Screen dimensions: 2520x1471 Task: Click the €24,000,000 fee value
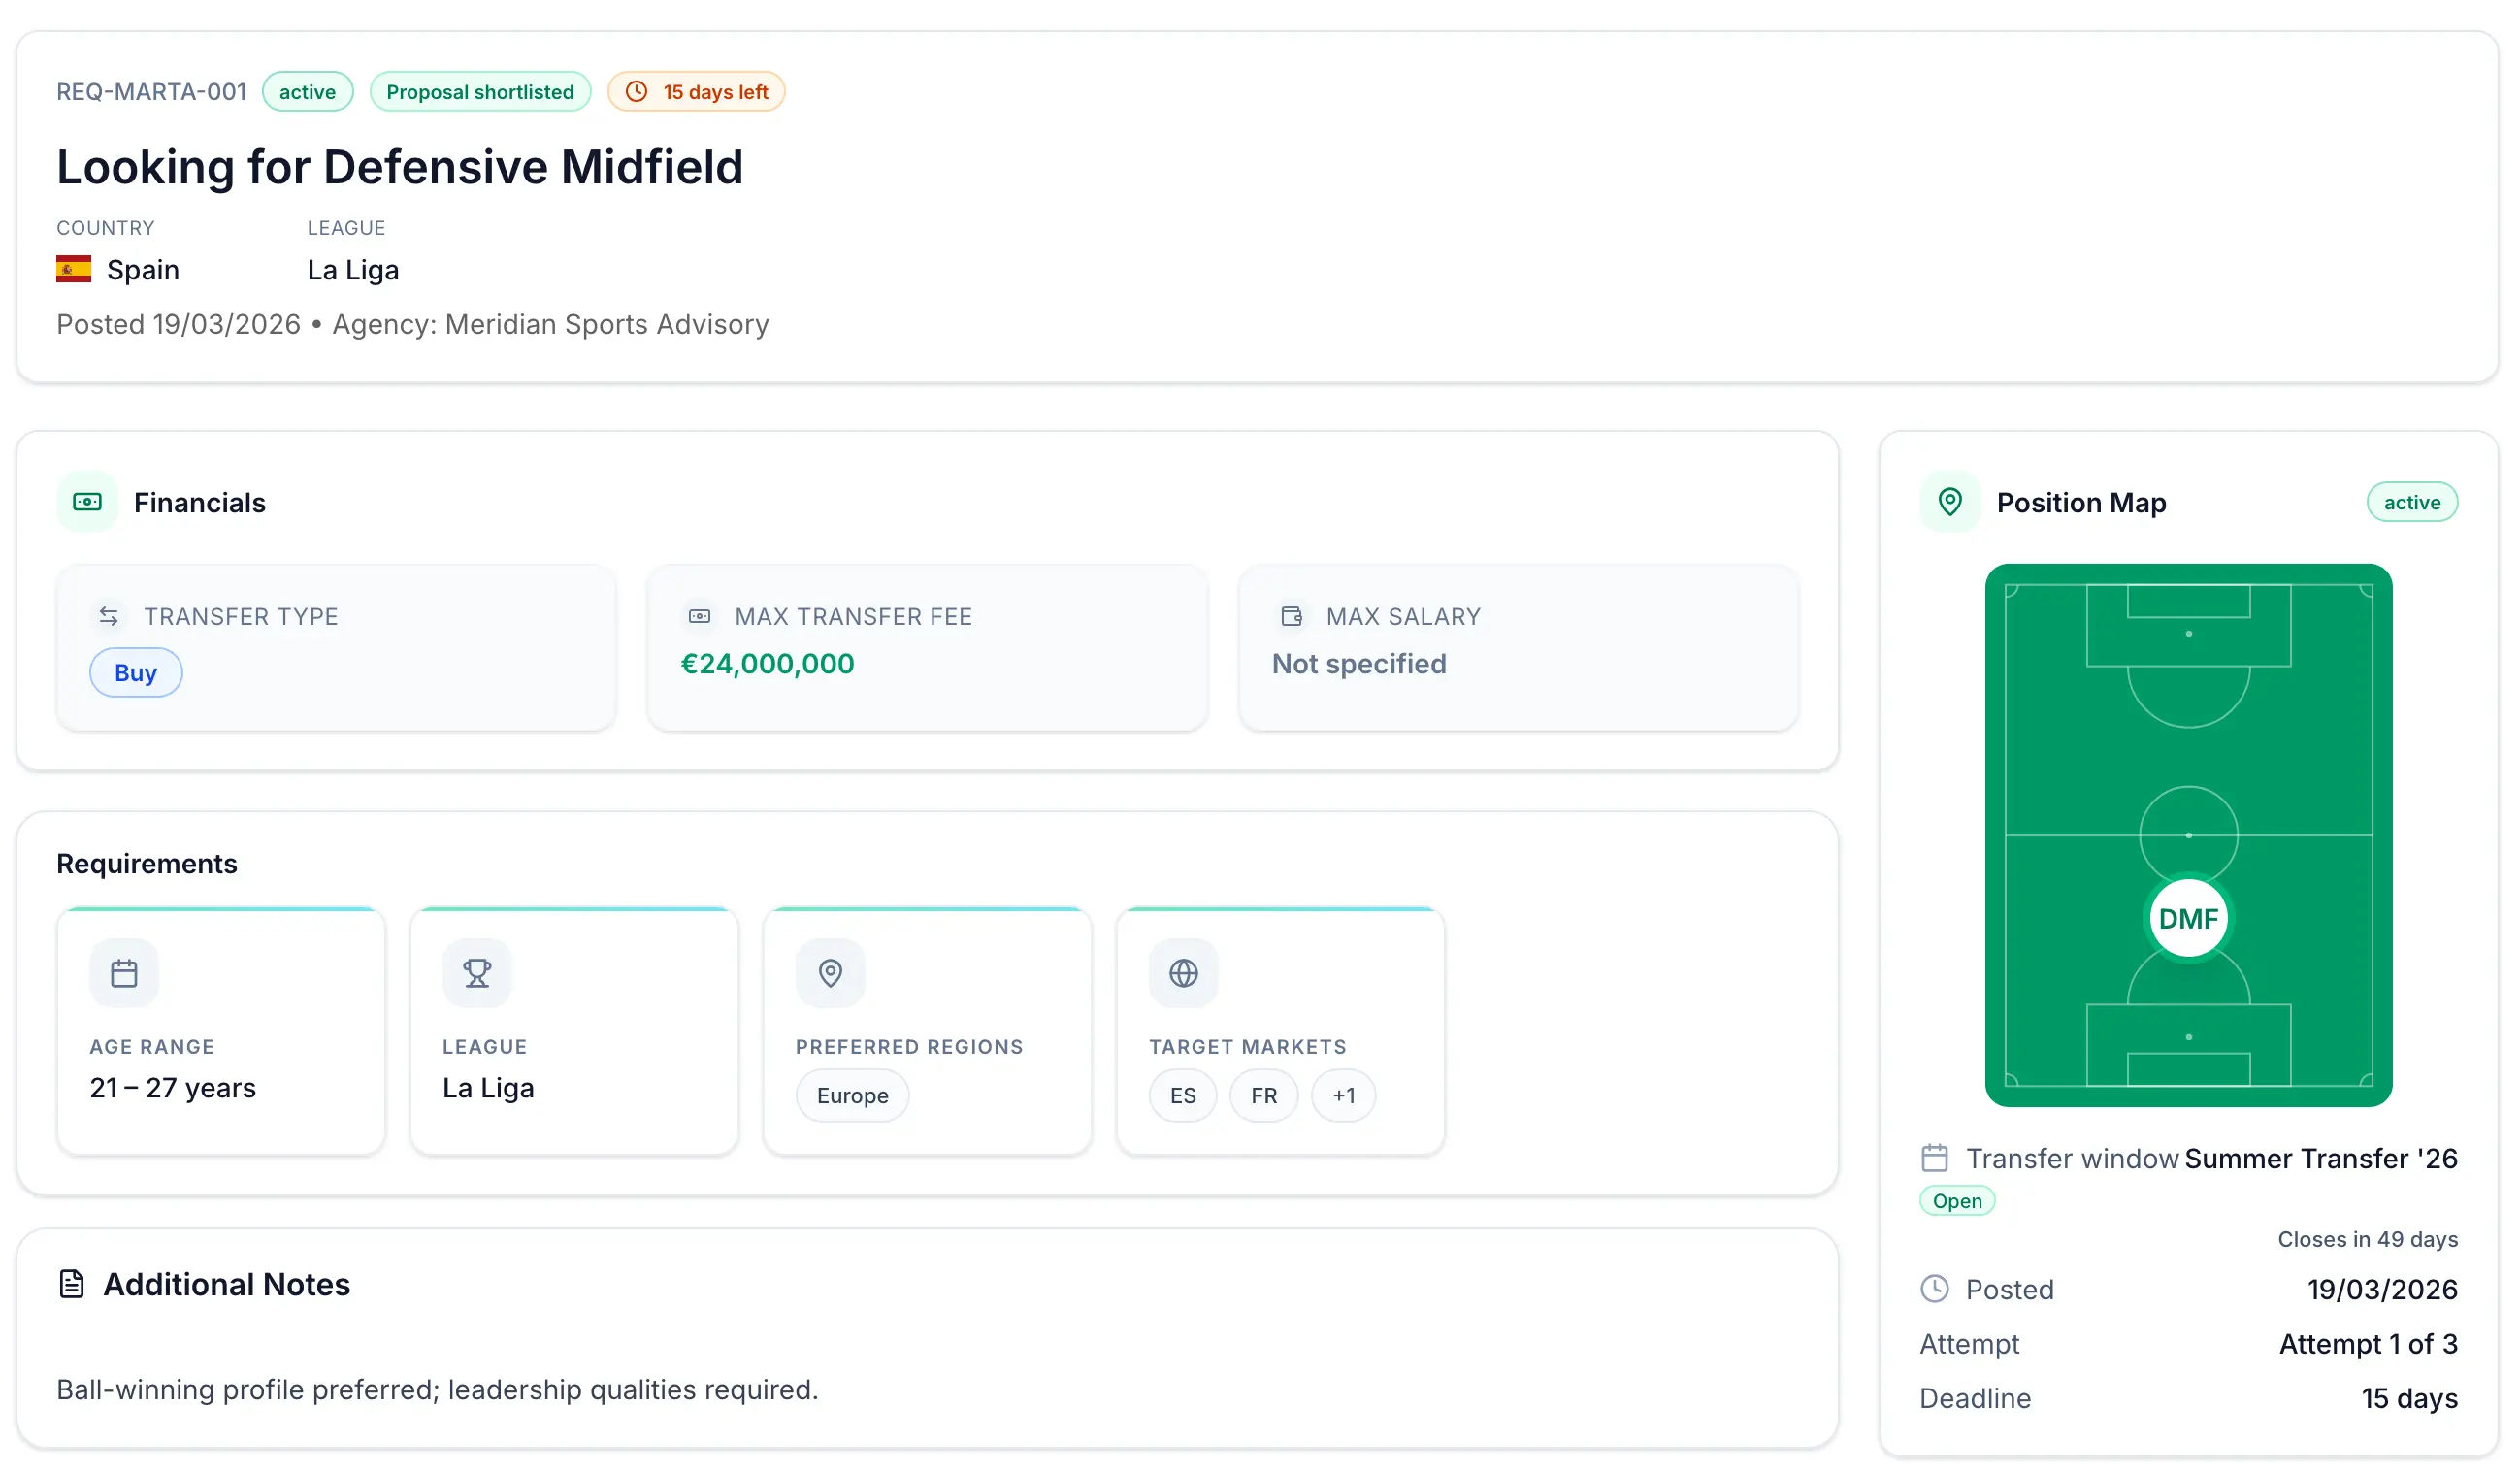pyautogui.click(x=768, y=664)
